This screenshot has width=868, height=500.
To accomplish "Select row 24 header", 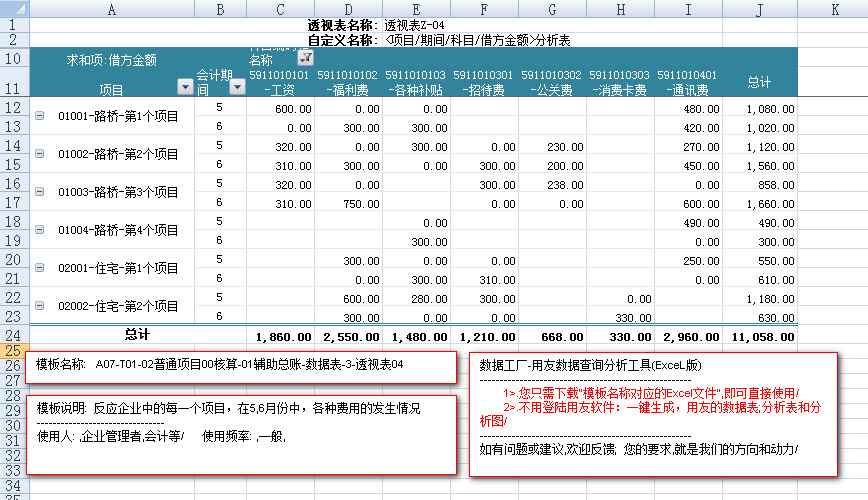I will pyautogui.click(x=14, y=335).
